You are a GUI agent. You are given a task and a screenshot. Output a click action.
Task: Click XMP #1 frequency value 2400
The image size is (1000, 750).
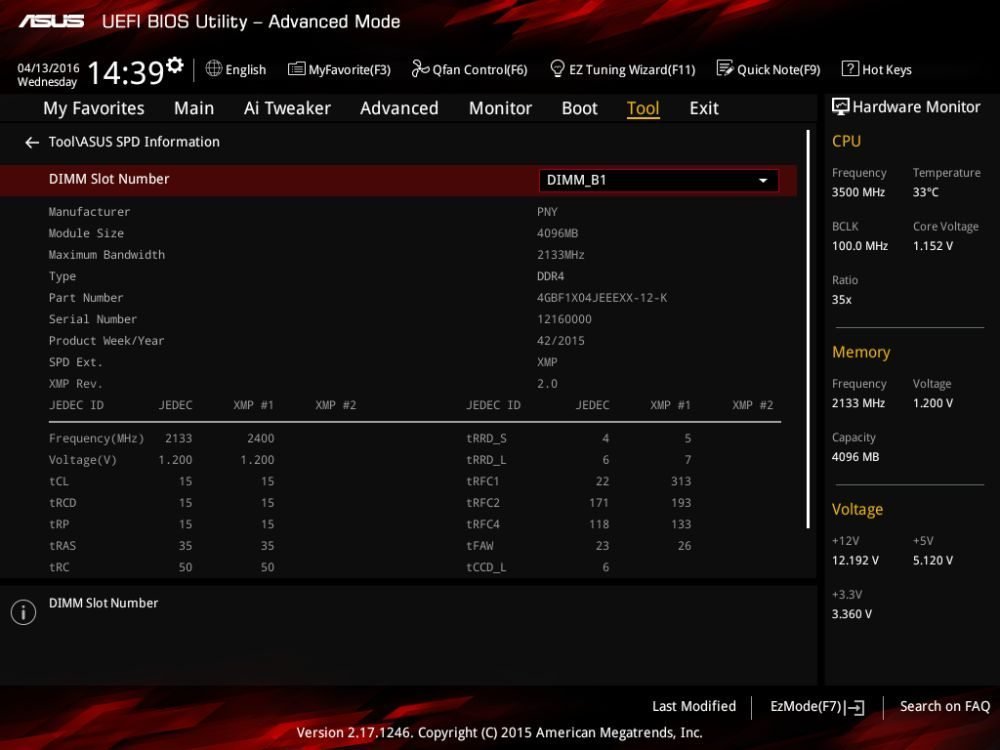point(261,439)
